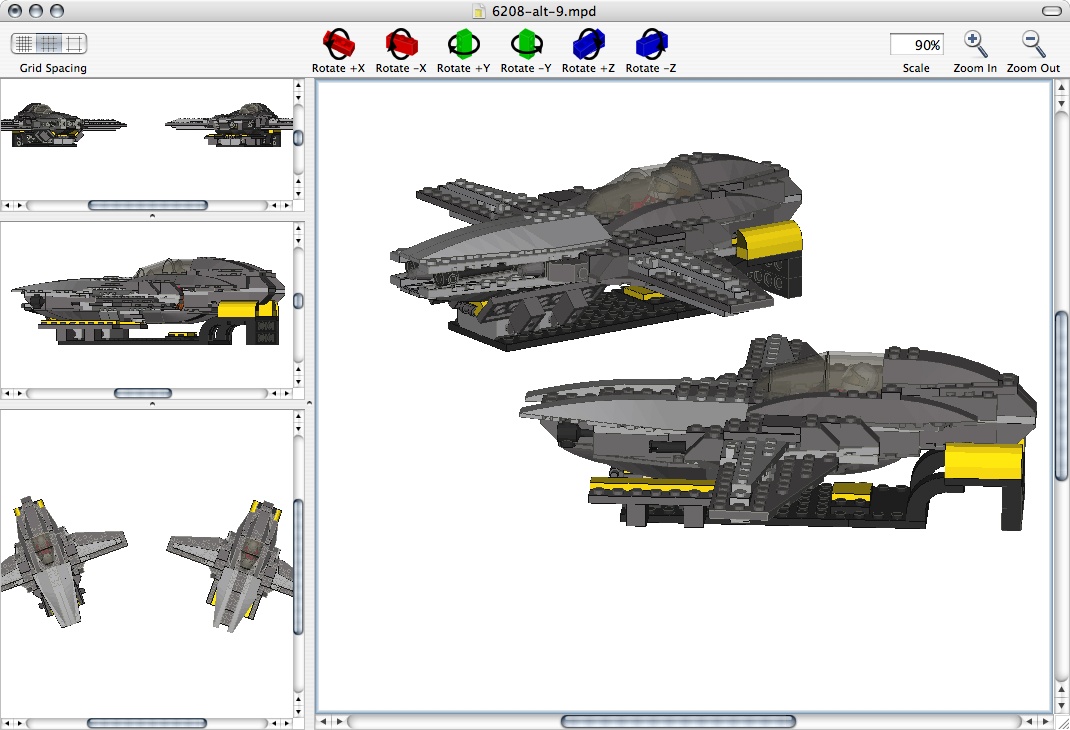Select the coarse grid spacing segment
1070x730 pixels.
click(74, 43)
